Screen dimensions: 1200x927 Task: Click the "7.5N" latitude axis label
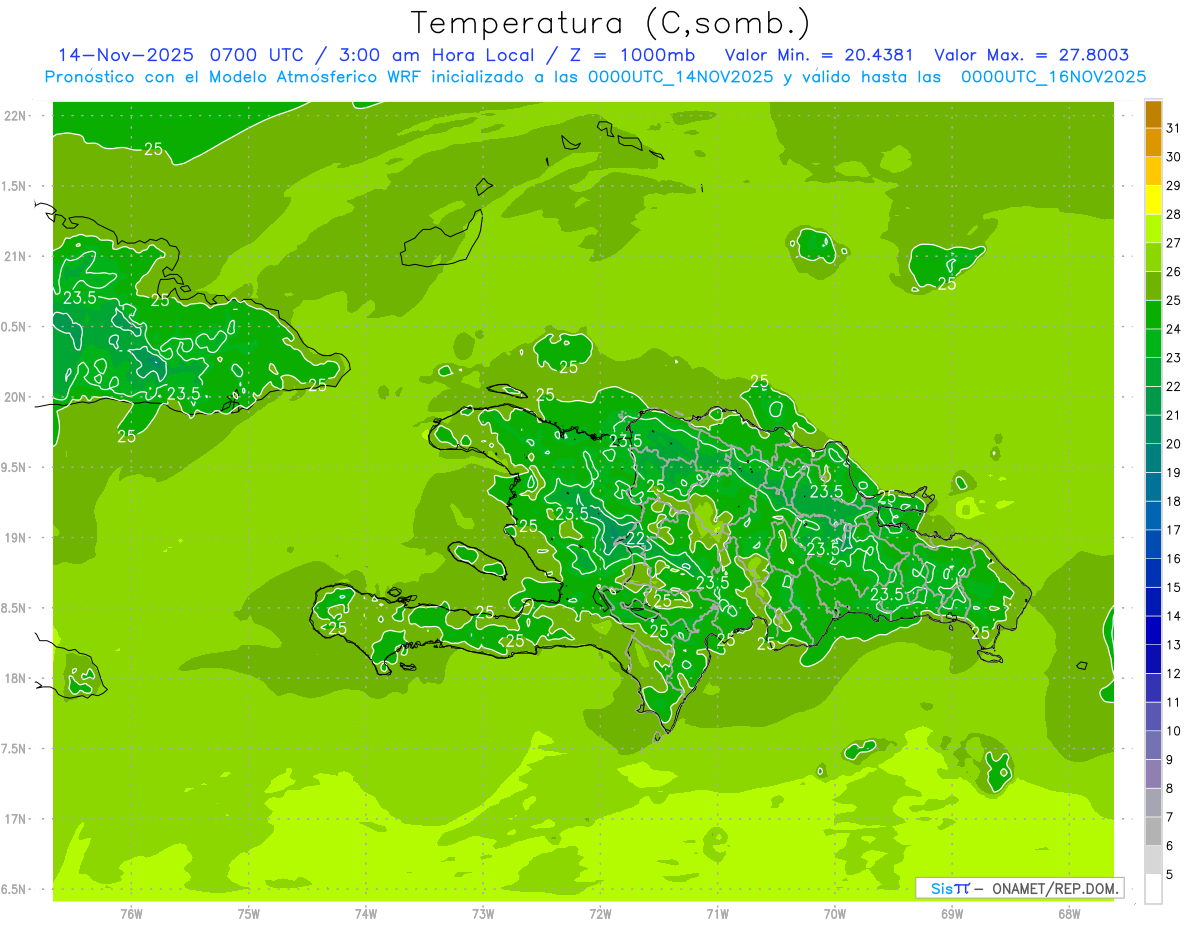click(16, 749)
